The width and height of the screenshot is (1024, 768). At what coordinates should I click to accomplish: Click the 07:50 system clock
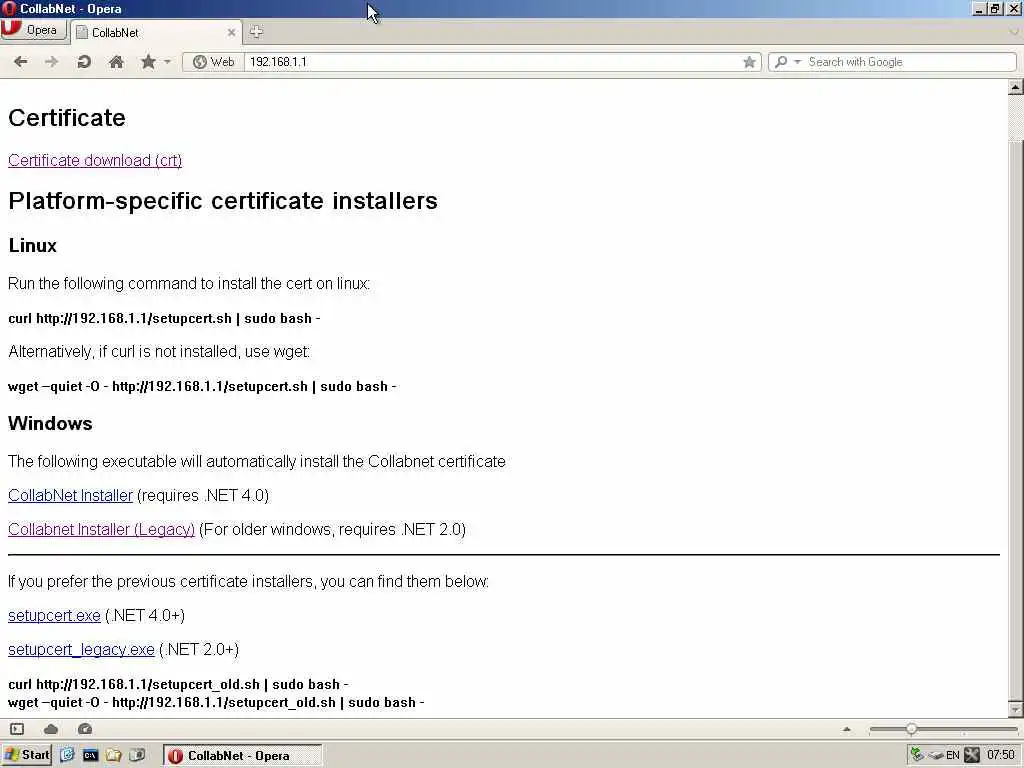click(x=1000, y=756)
